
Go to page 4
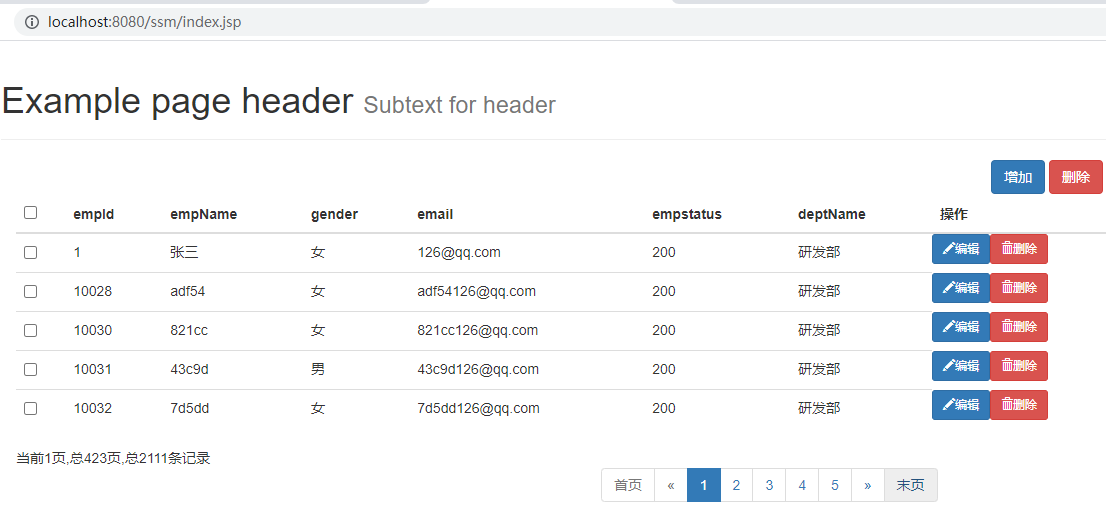point(802,485)
